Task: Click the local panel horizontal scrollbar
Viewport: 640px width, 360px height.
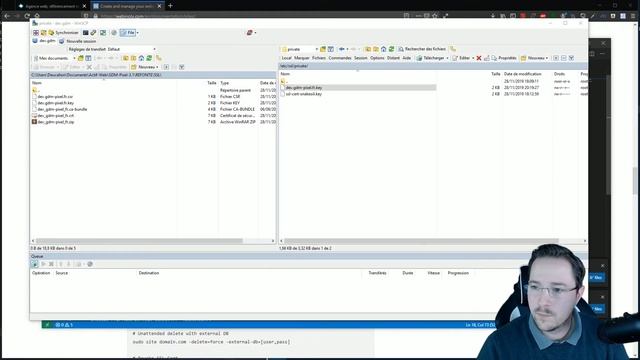Action: [x=139, y=241]
